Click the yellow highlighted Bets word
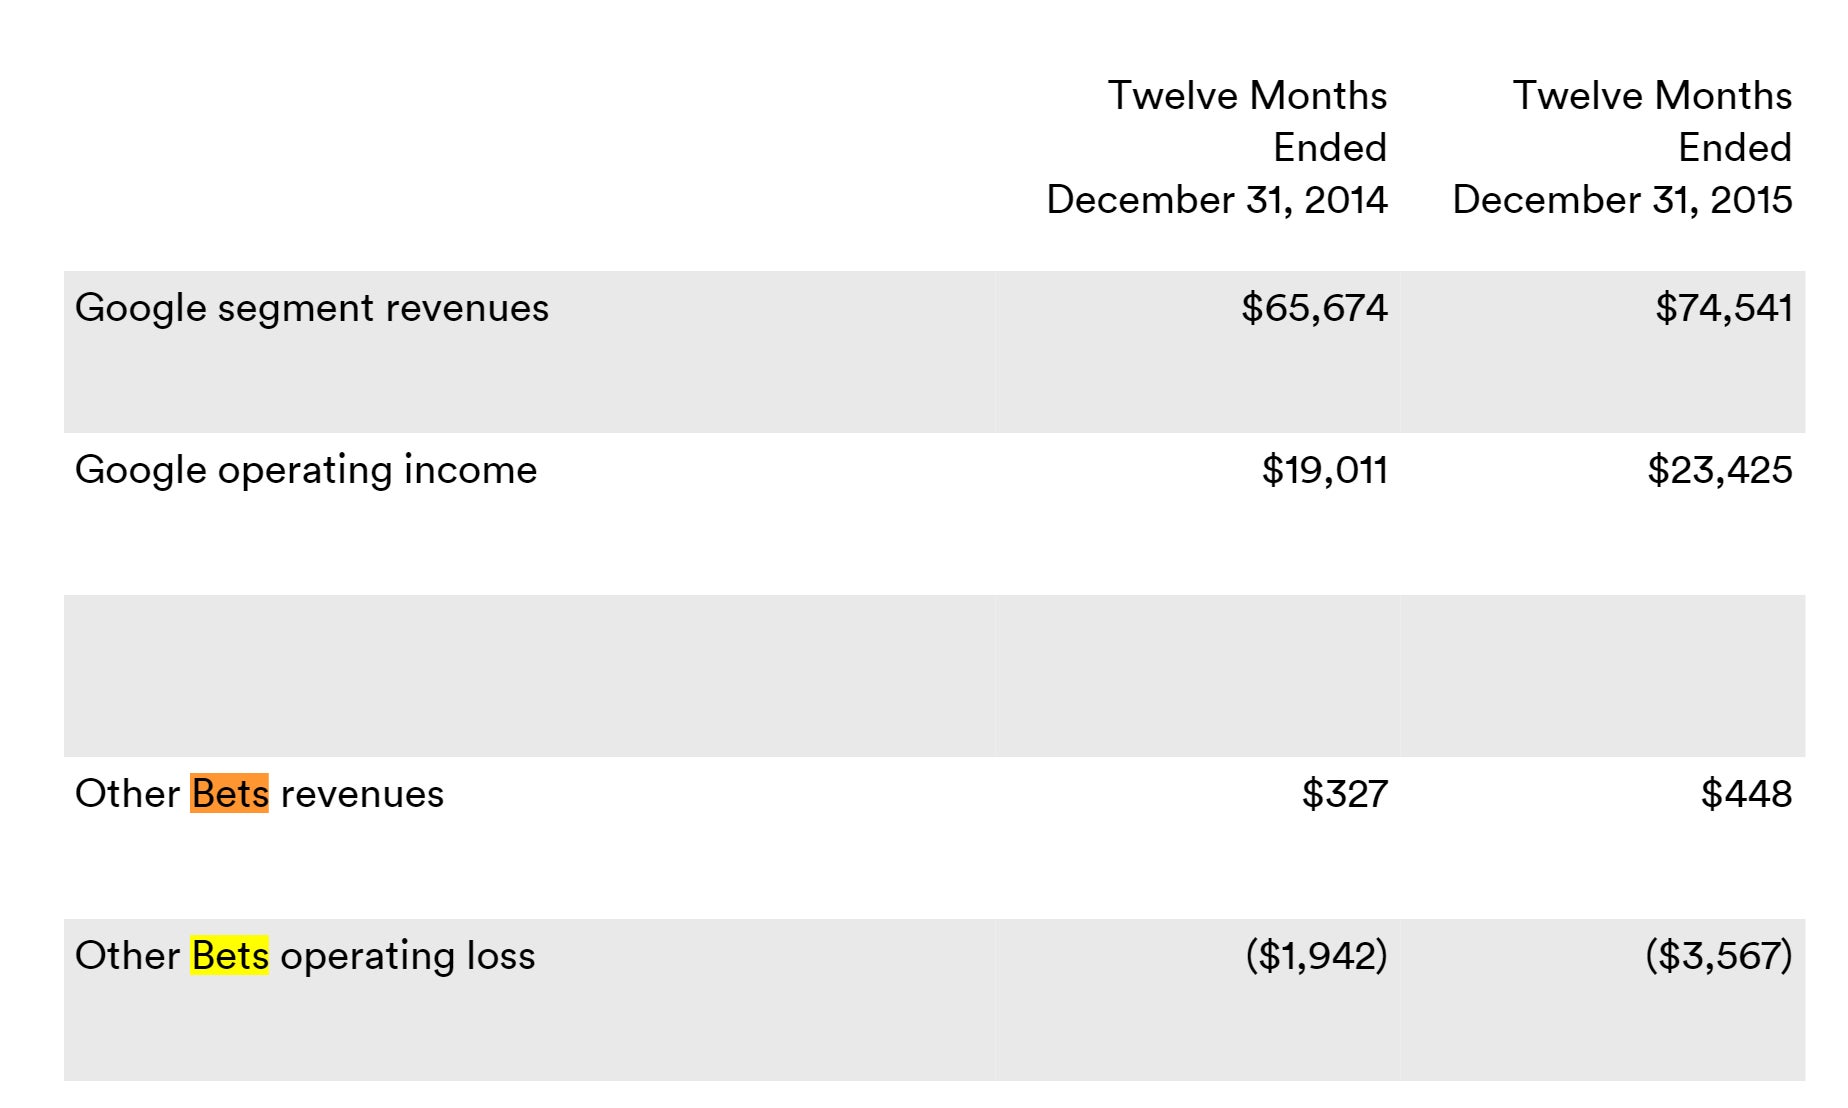Screen dimensions: 1848x1108 (229, 955)
